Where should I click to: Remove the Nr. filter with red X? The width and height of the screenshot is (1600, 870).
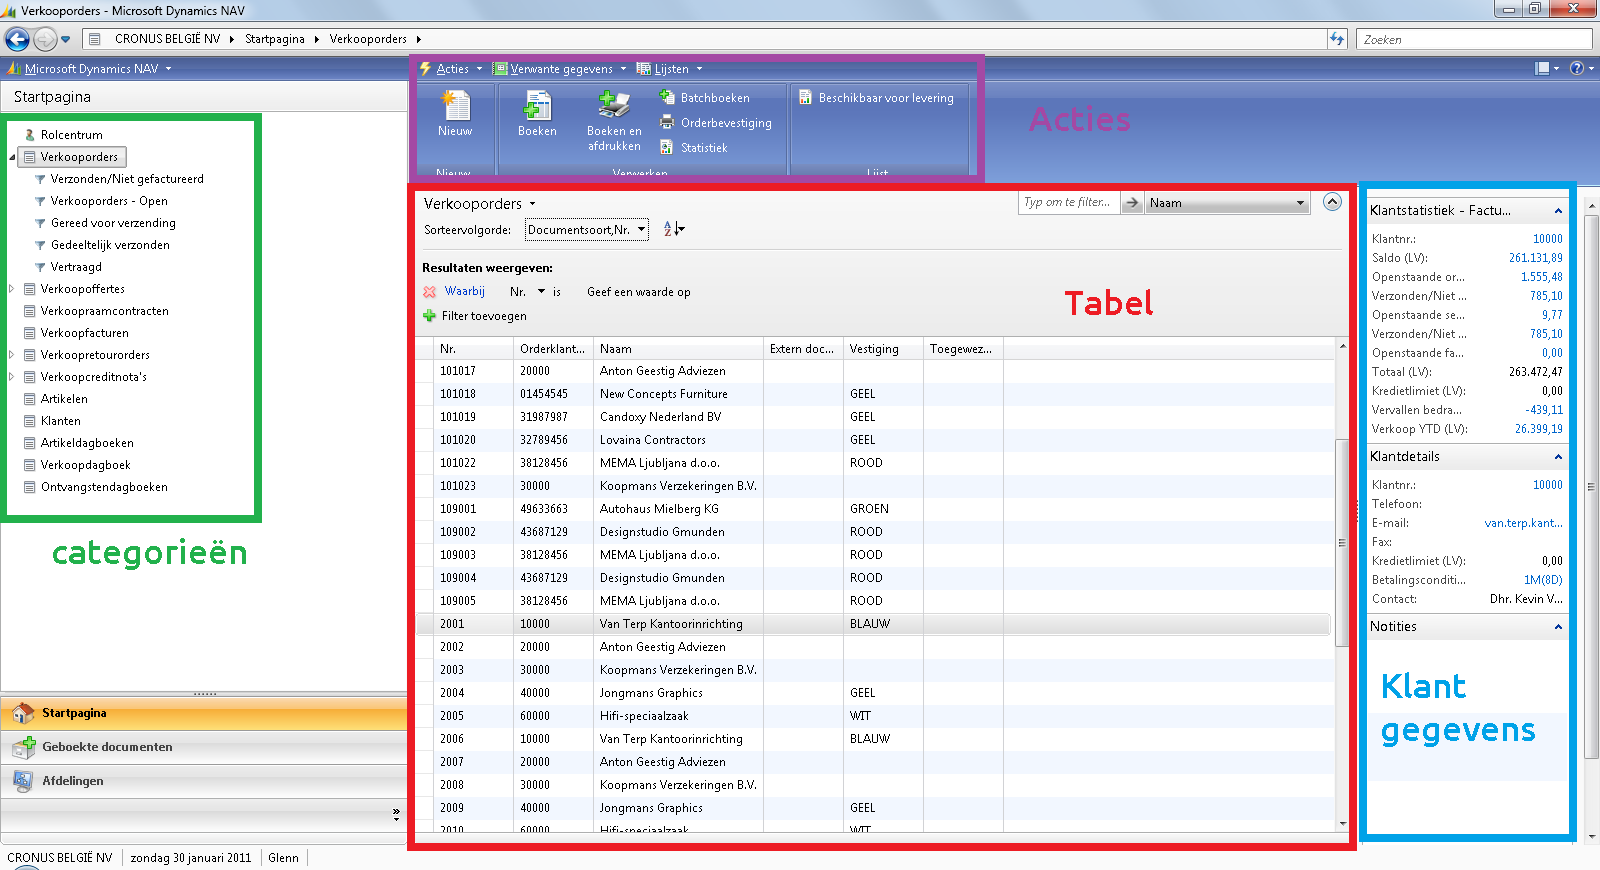pyautogui.click(x=430, y=292)
